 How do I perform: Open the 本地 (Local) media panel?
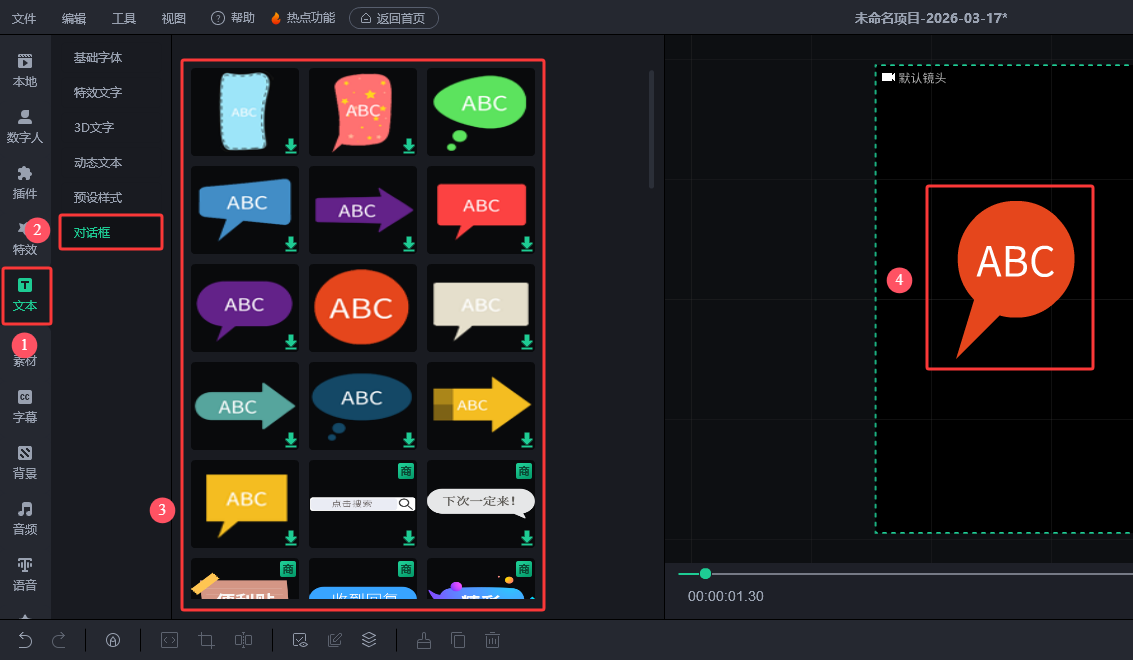[x=25, y=70]
